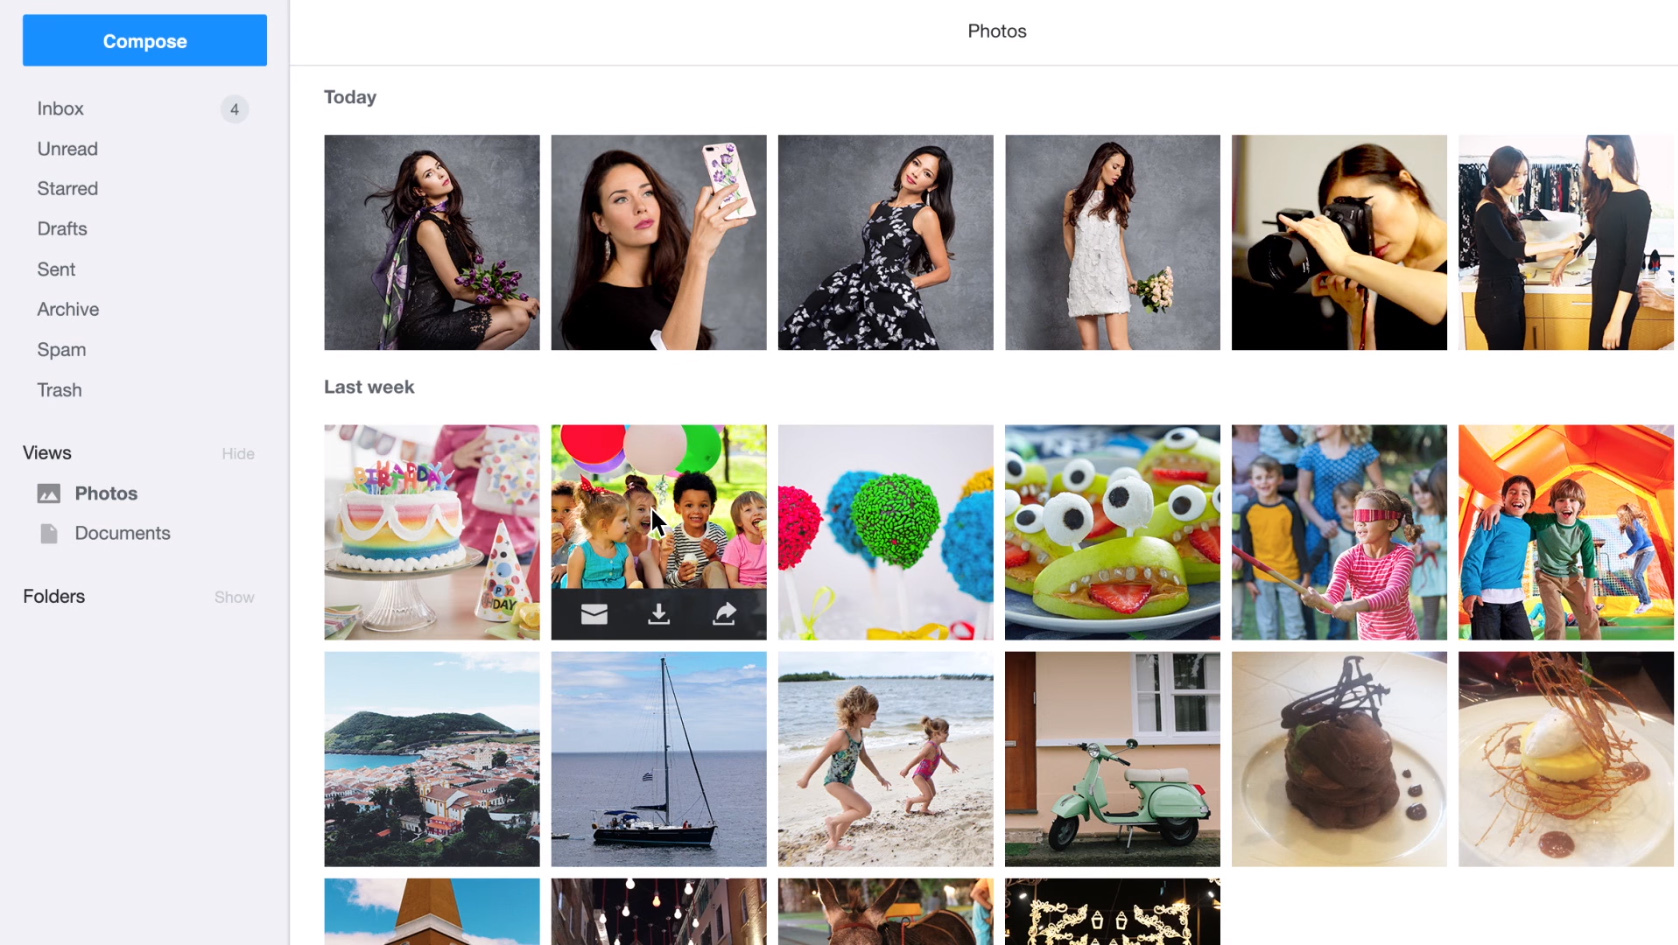Image resolution: width=1678 pixels, height=945 pixels.
Task: Click the share arrow icon on hovered photo
Action: [x=724, y=613]
